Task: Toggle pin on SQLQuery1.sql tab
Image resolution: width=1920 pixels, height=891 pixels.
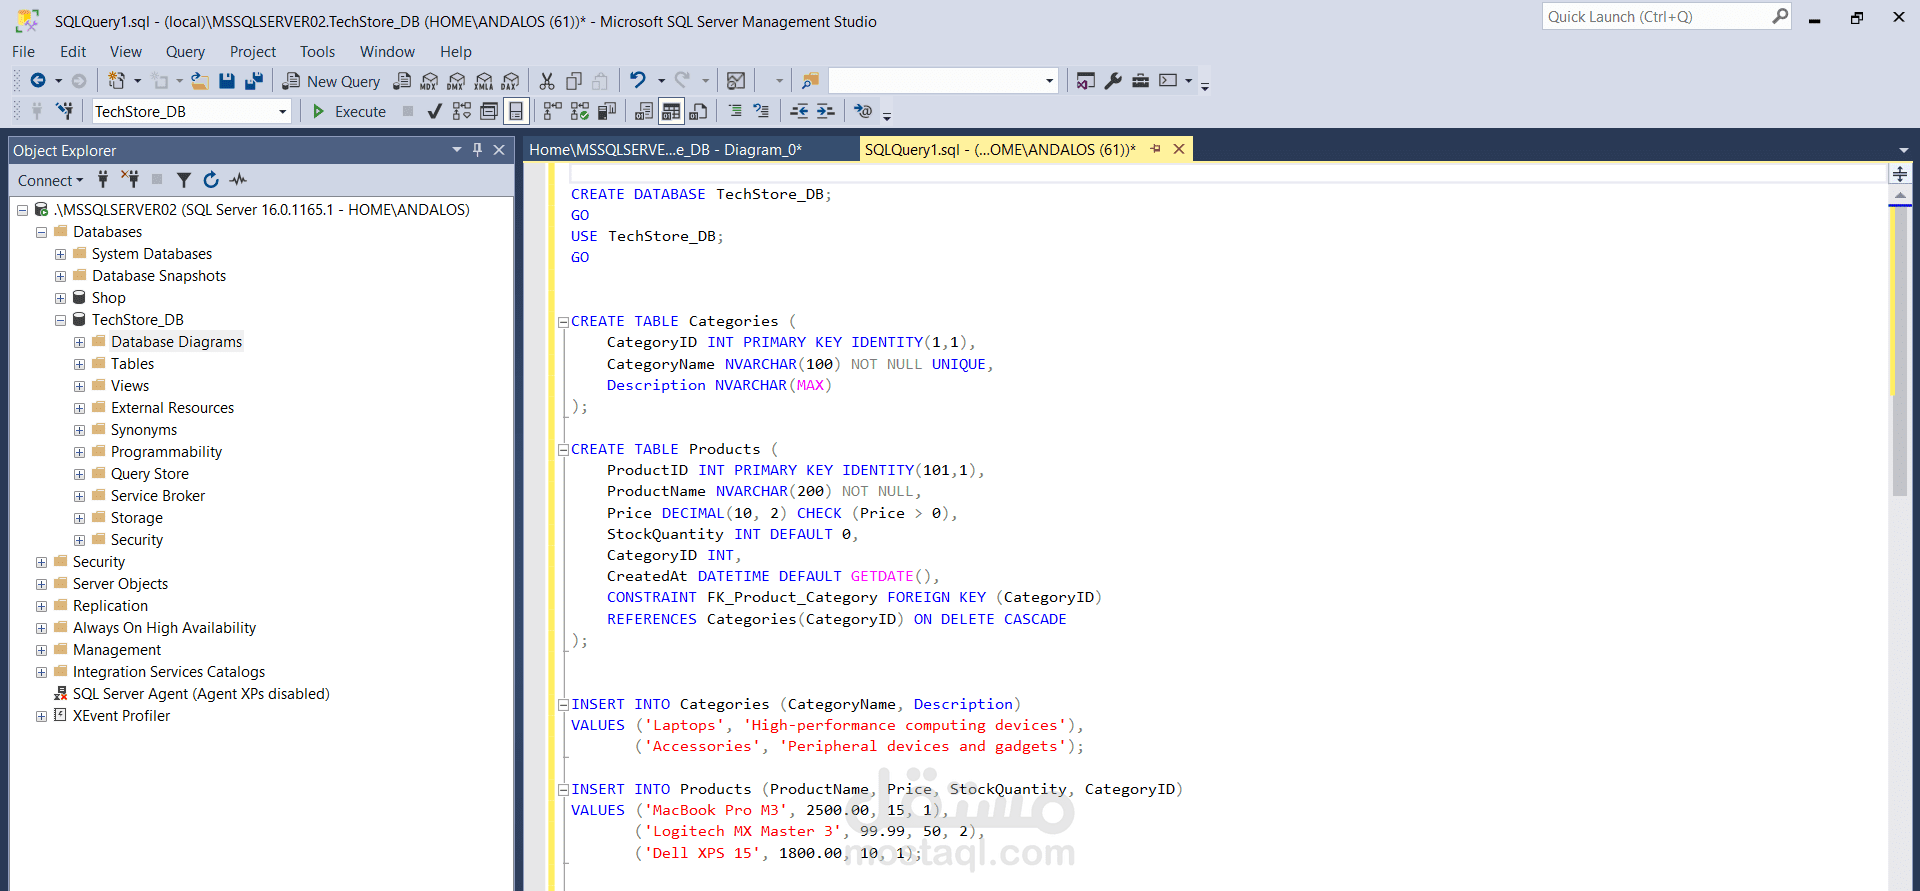Action: (1156, 149)
